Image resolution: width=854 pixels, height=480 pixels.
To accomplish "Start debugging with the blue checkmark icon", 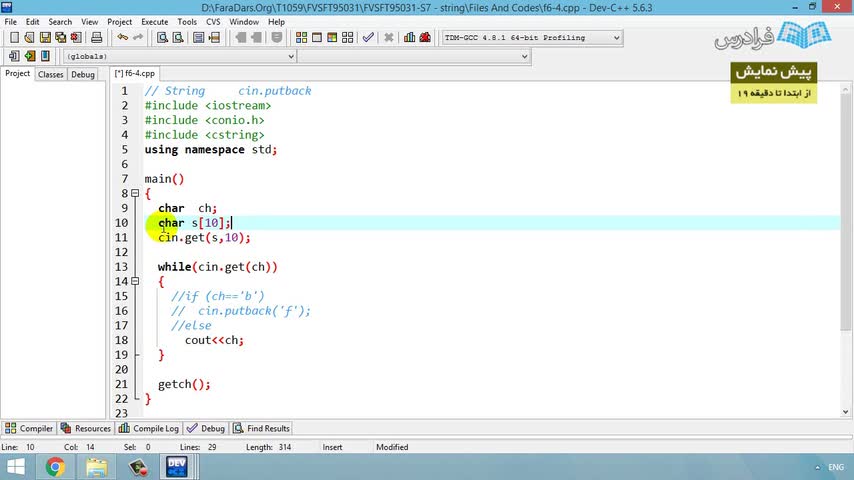I will point(368,38).
